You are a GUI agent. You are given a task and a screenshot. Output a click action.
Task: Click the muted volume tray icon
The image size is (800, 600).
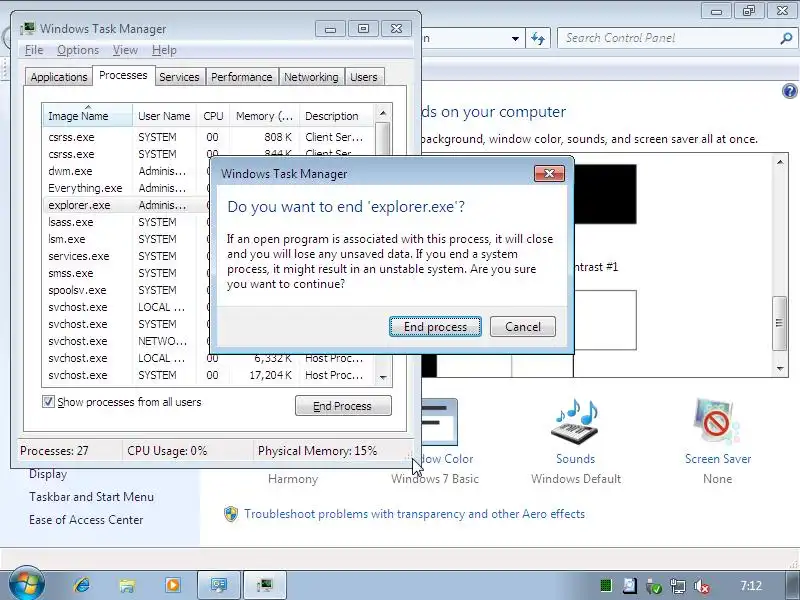pos(702,586)
